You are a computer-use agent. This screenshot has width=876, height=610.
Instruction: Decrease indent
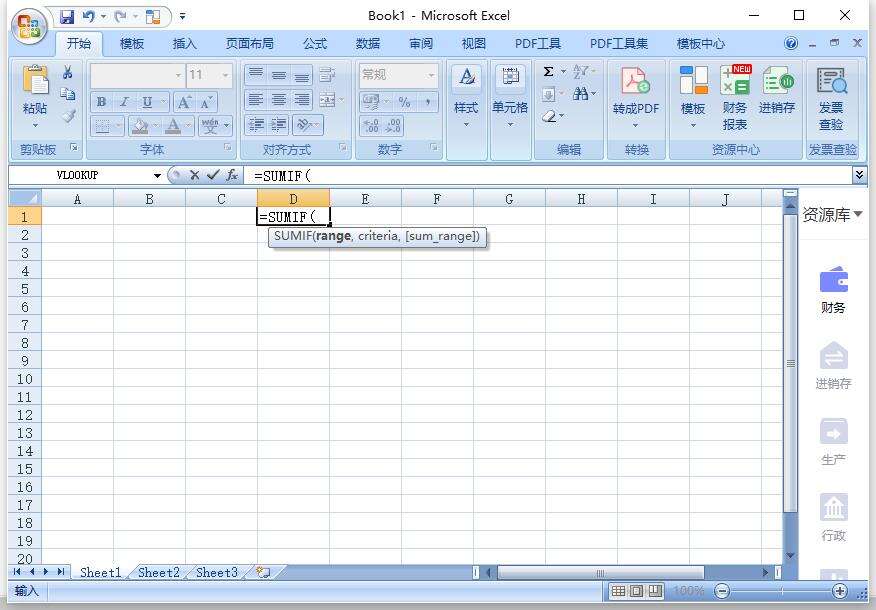coord(256,125)
